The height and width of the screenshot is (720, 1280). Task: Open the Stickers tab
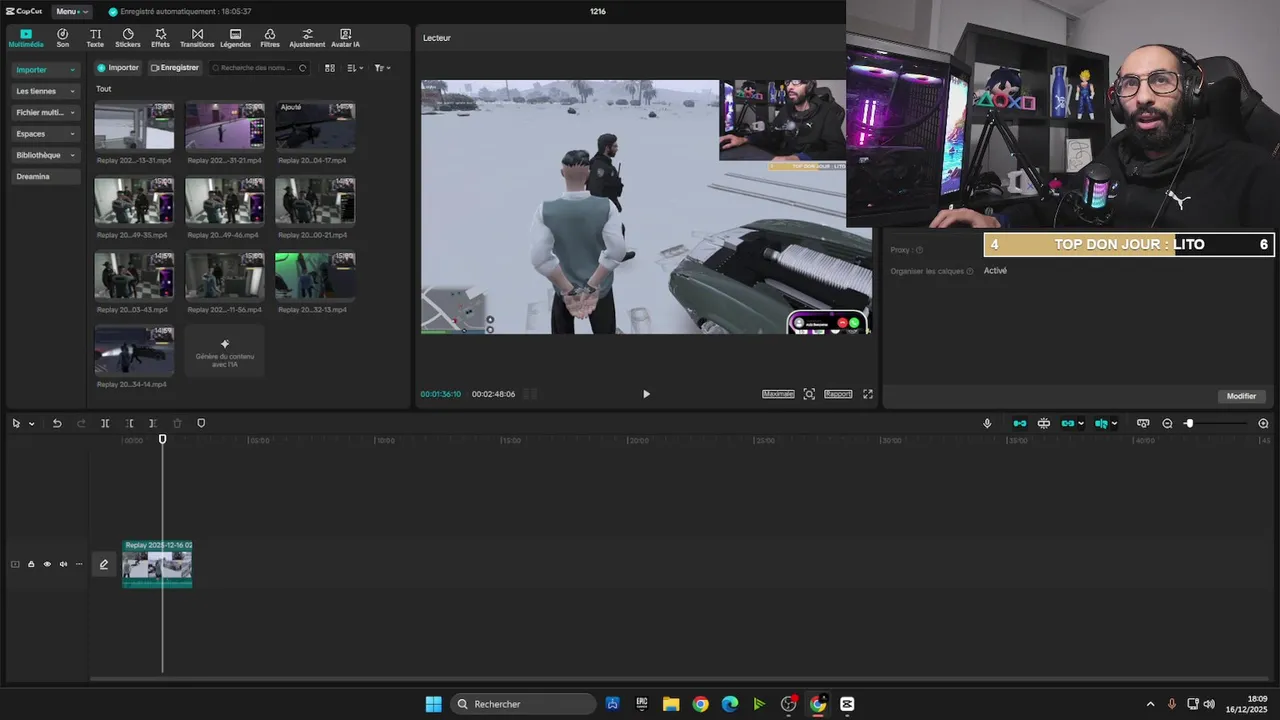tap(128, 38)
